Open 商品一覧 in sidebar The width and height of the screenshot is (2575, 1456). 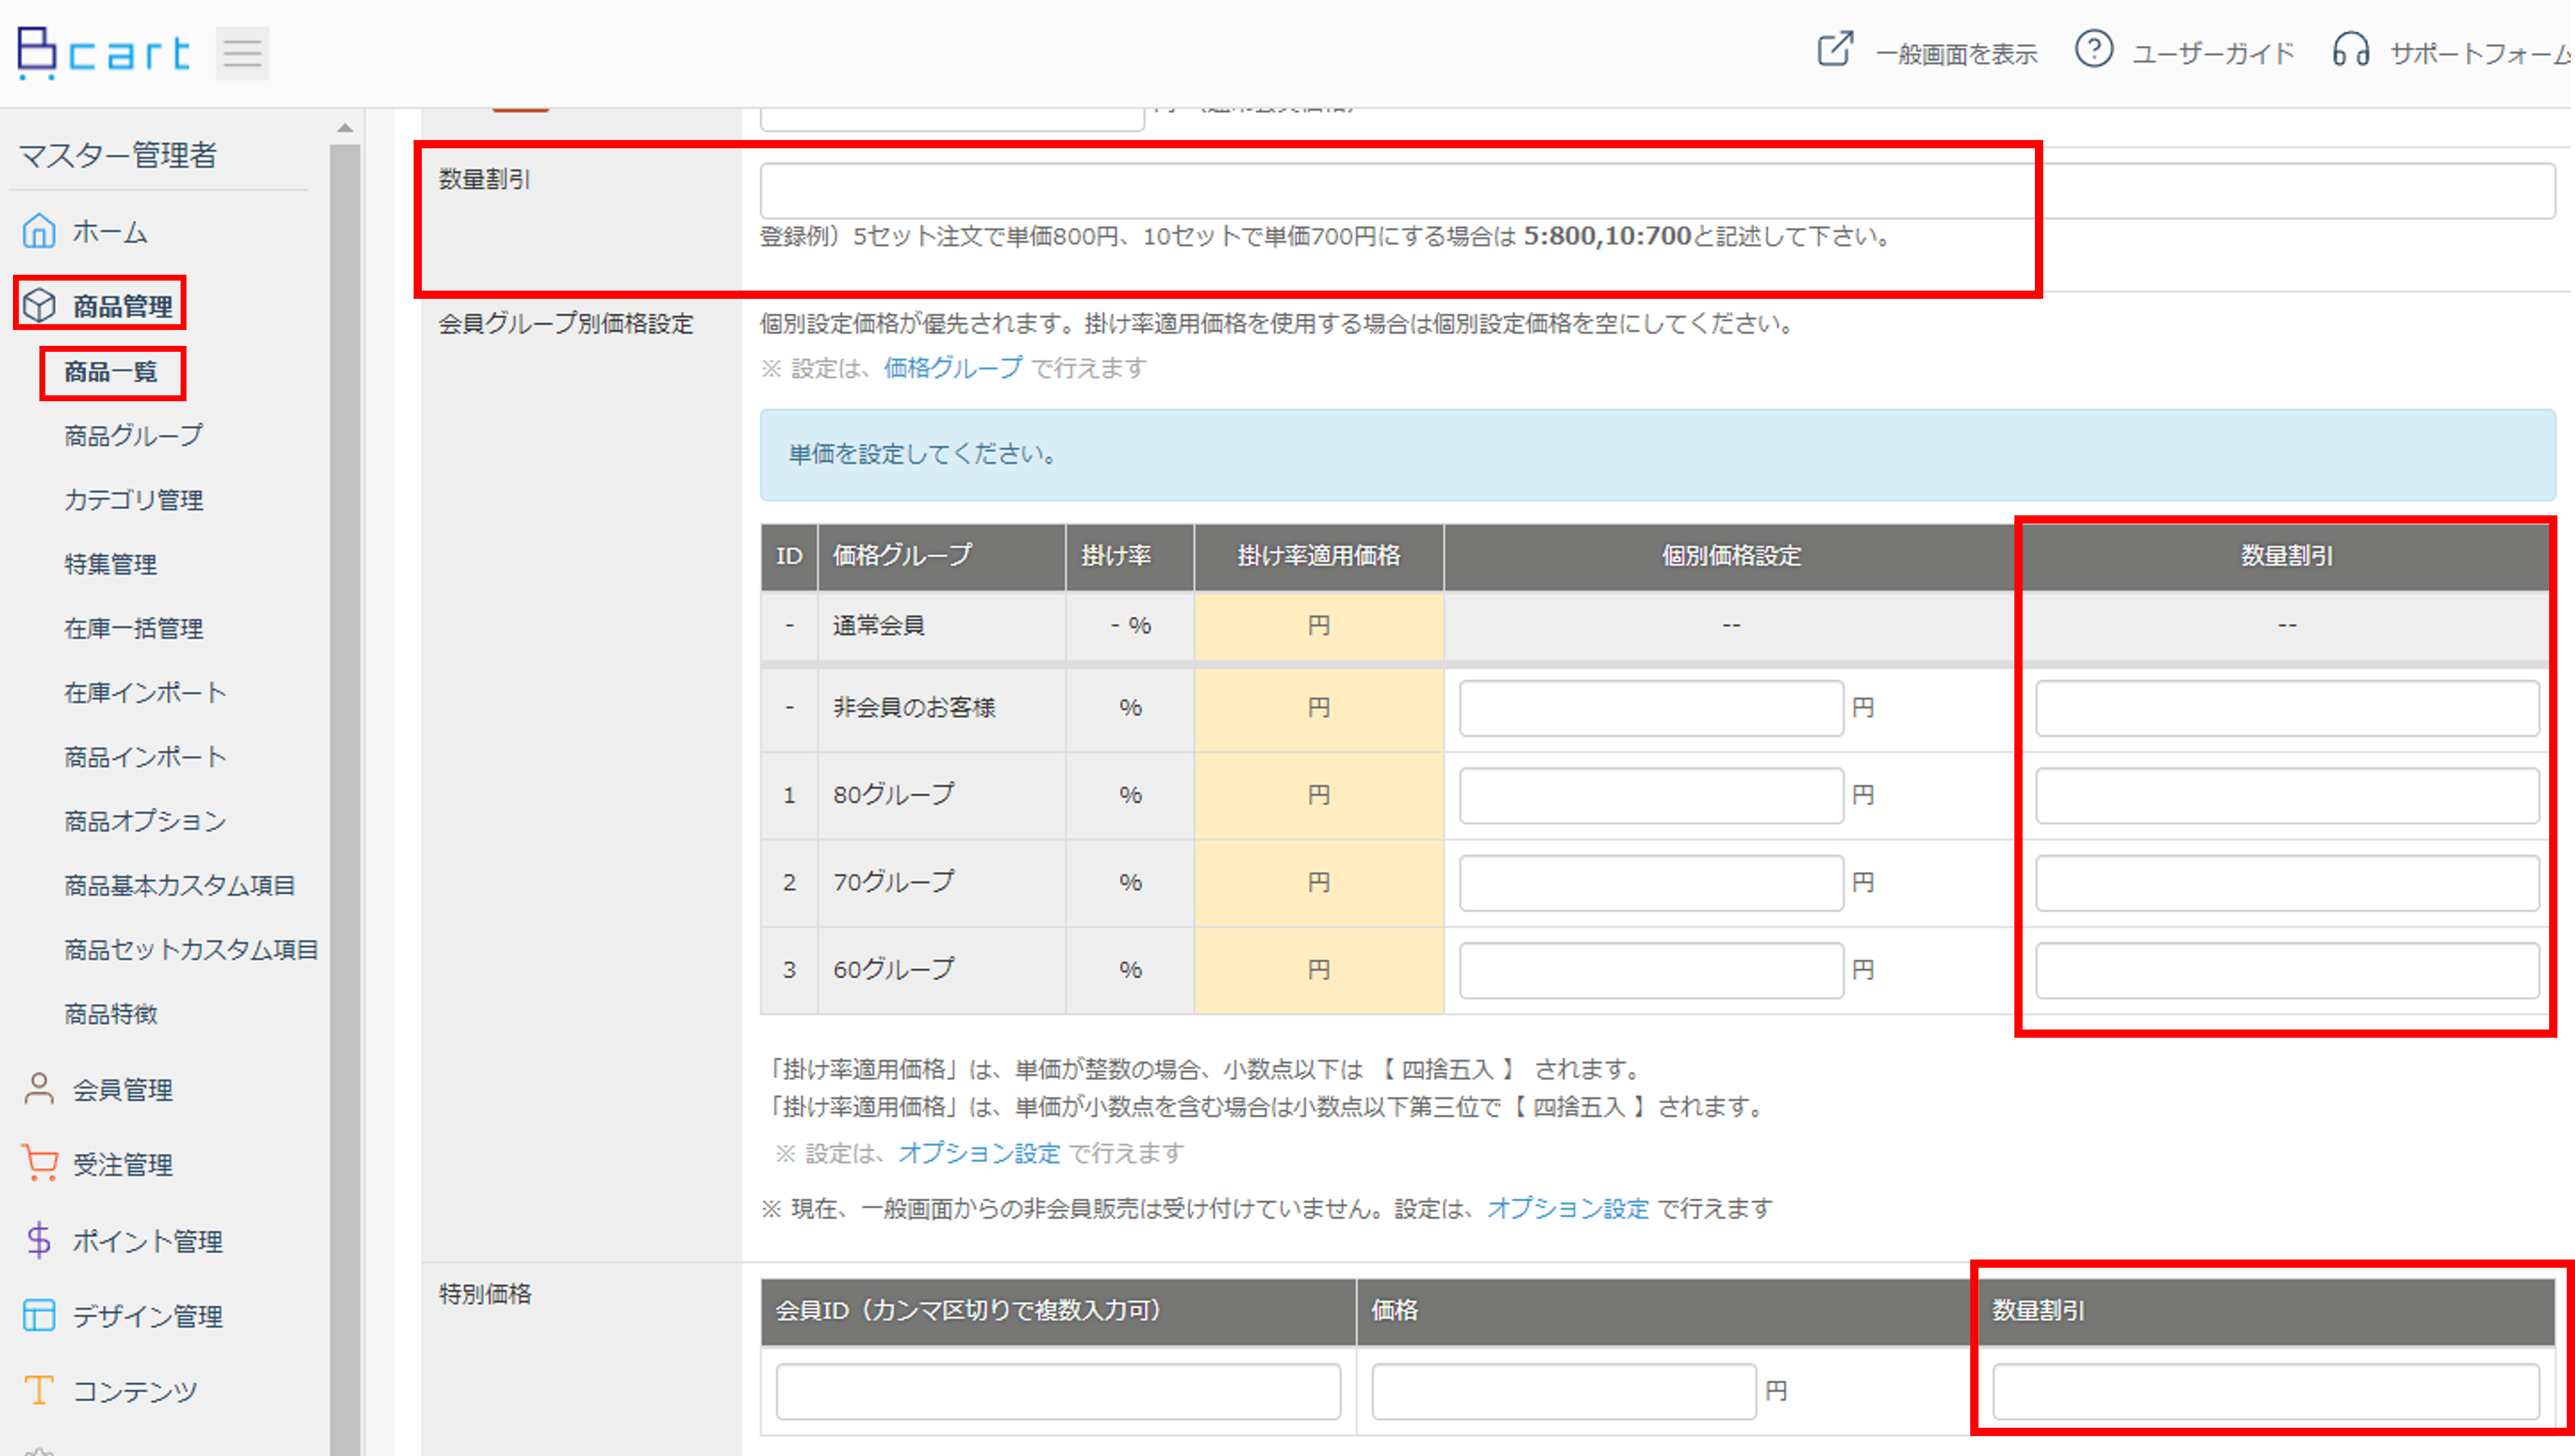click(x=111, y=372)
